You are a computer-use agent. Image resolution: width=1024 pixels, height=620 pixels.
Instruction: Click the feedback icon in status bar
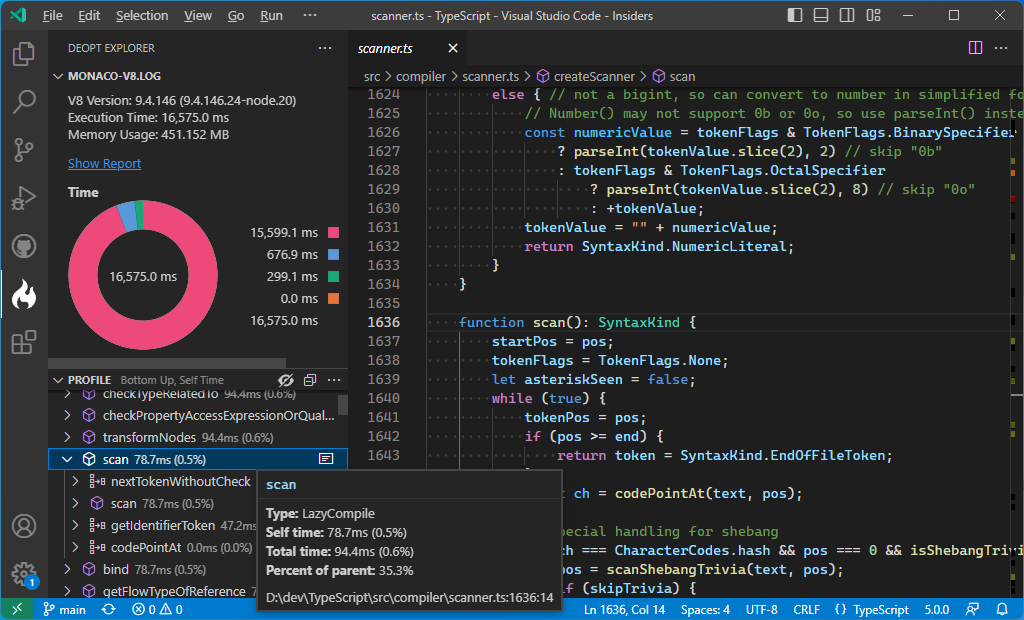[972, 609]
